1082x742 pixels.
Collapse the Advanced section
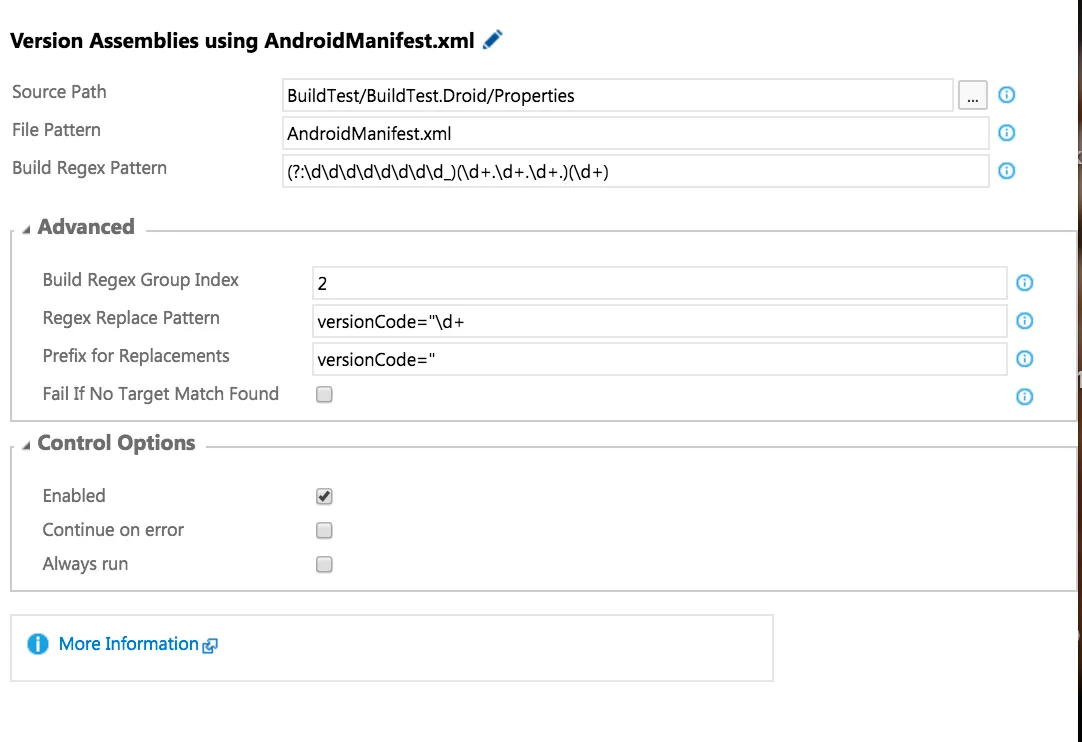tap(27, 228)
